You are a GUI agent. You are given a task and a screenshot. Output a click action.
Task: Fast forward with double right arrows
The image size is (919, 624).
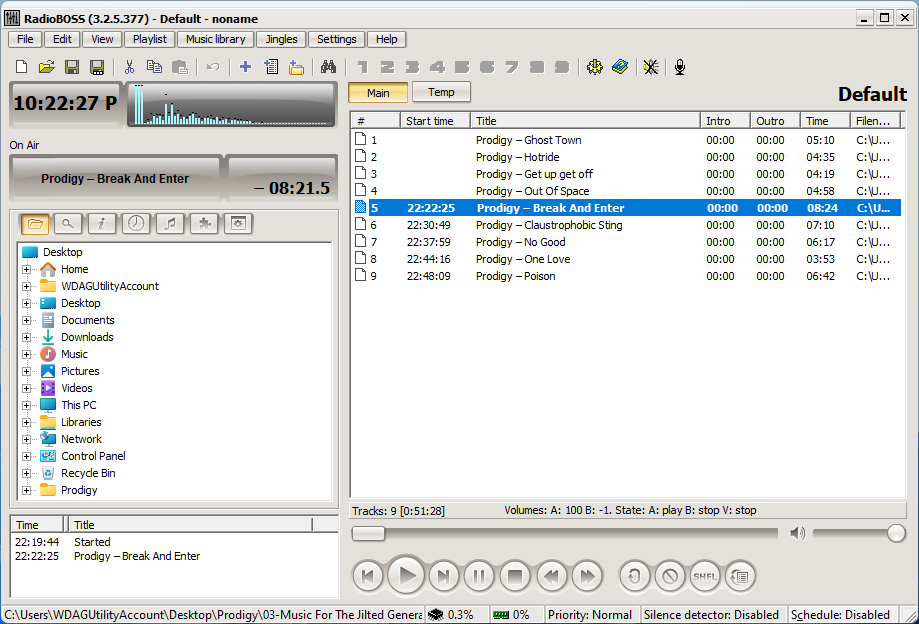(x=587, y=577)
